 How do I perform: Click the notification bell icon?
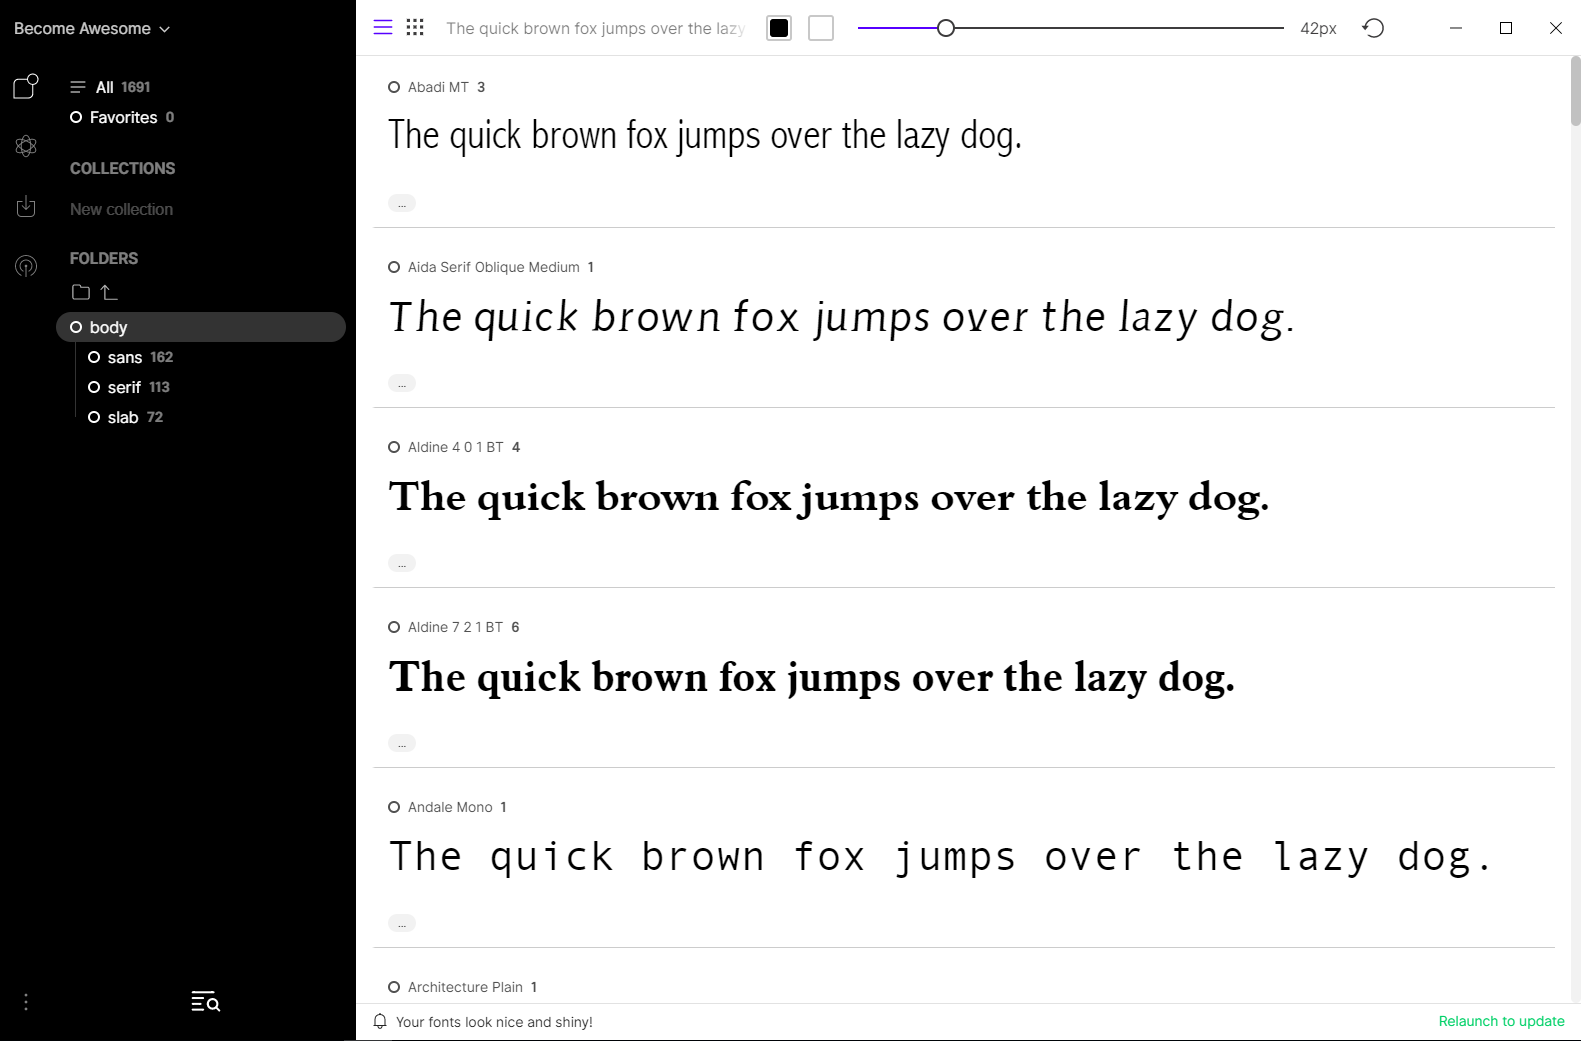tap(380, 1021)
